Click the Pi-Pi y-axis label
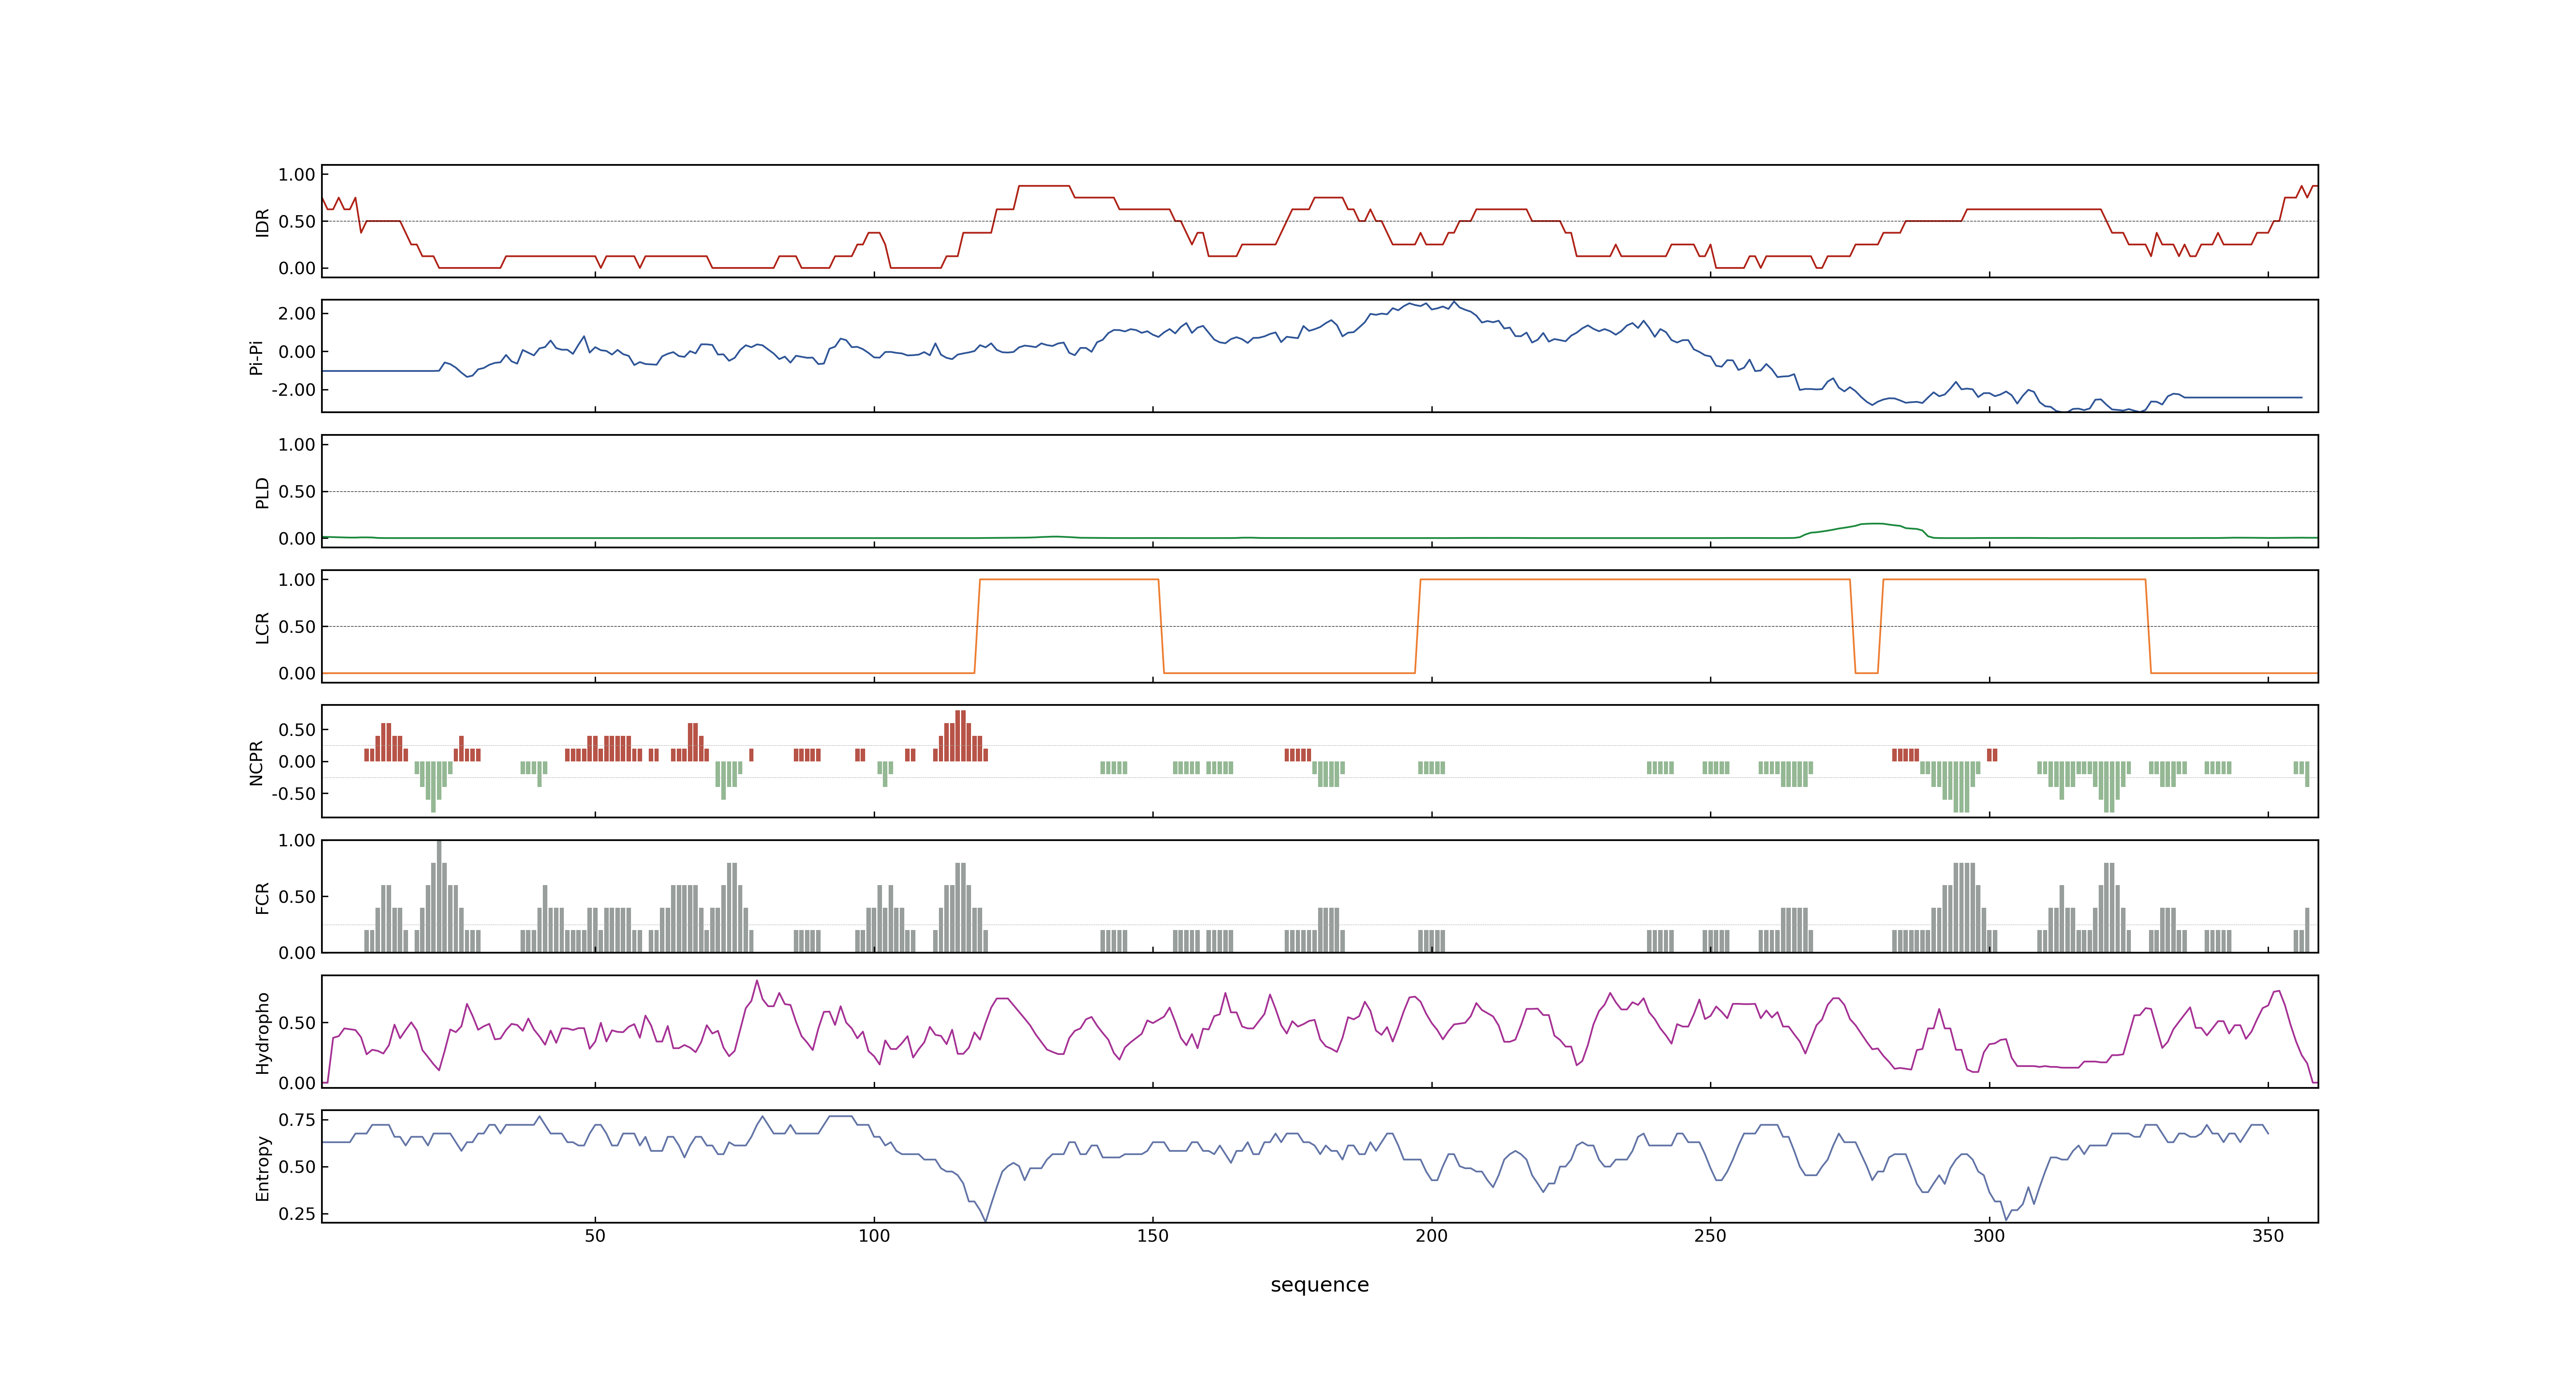The width and height of the screenshot is (2576, 1374). 256,357
